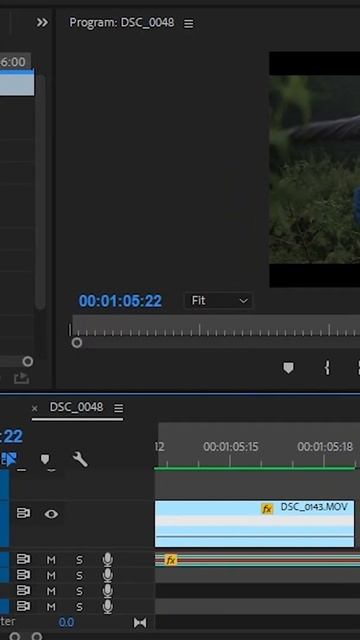Click the Program monitor time ruler
Screen dimensions: 360x640
coord(216,326)
